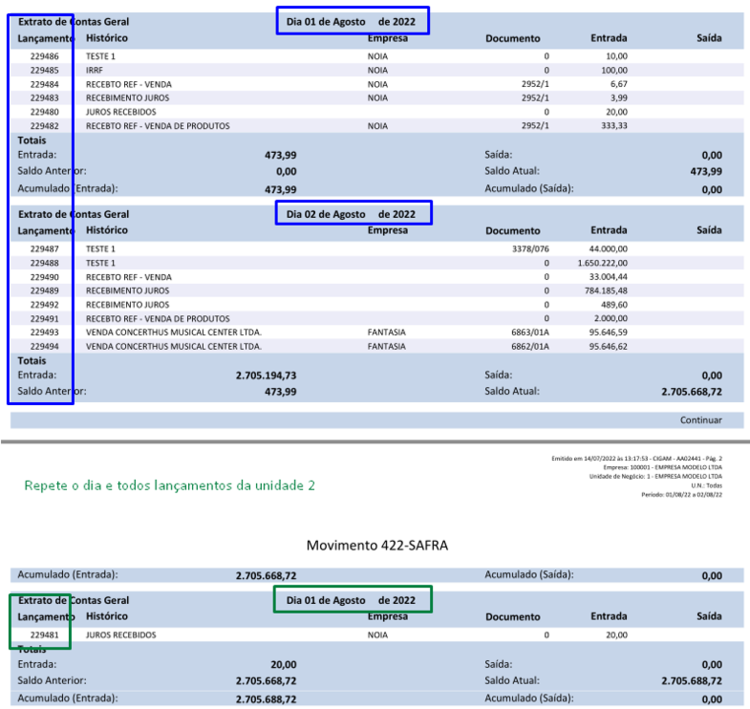Click the IRRF history entry

point(94,70)
